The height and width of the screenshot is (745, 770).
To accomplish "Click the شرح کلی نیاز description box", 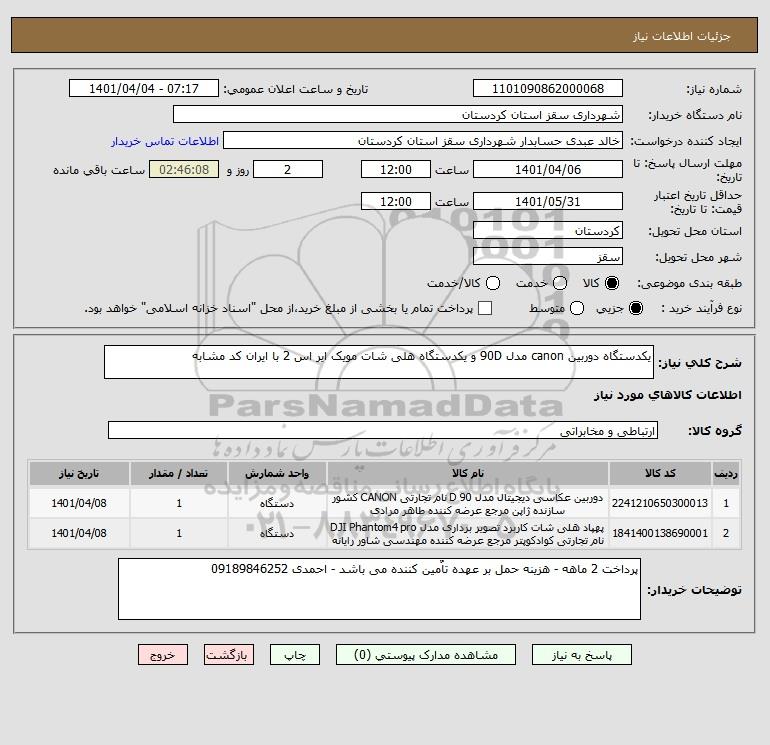I will [x=379, y=362].
